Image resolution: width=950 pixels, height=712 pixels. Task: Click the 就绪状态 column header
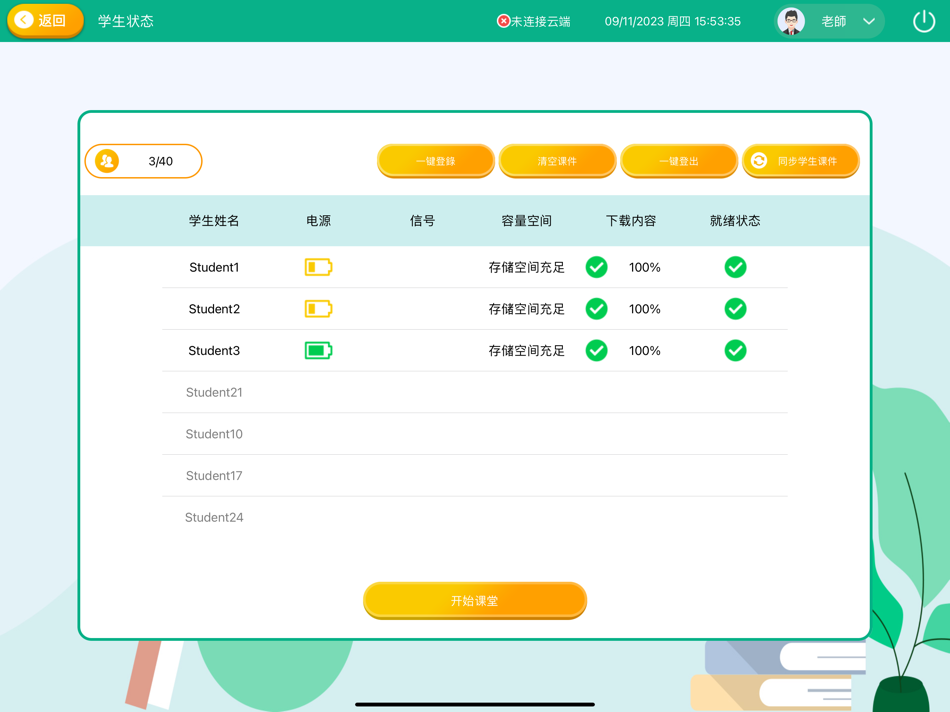click(x=735, y=221)
